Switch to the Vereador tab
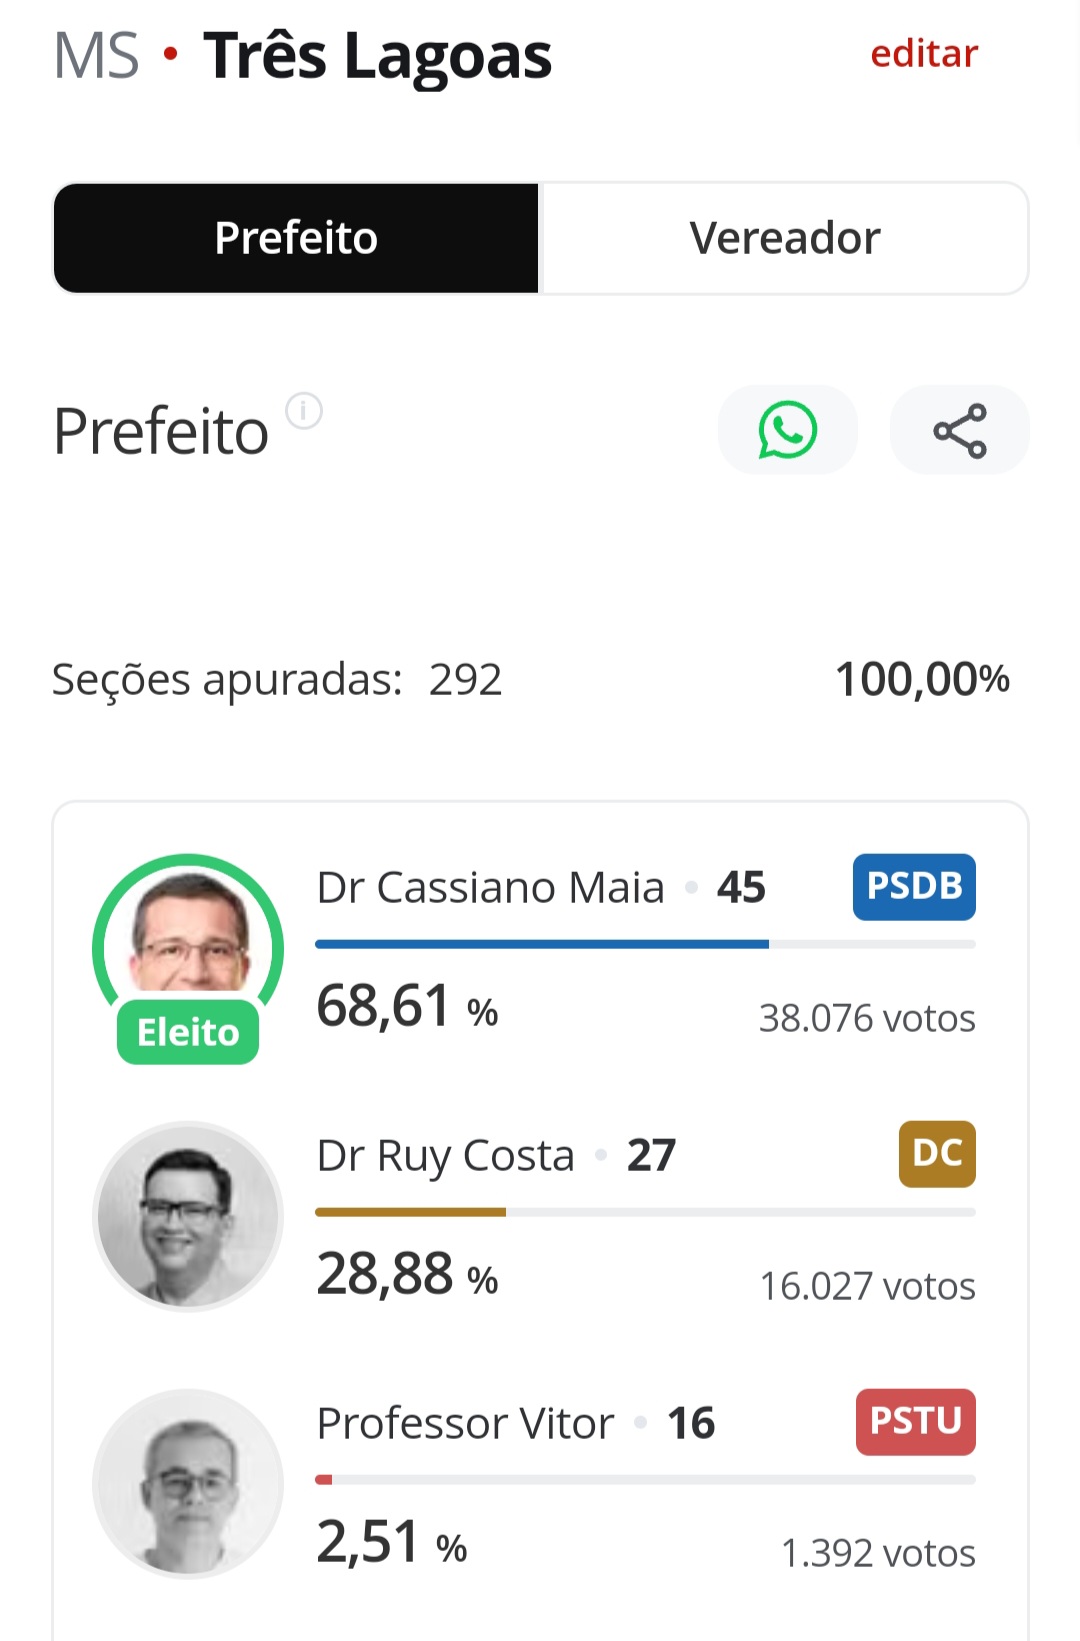This screenshot has width=1080, height=1641. pos(785,238)
